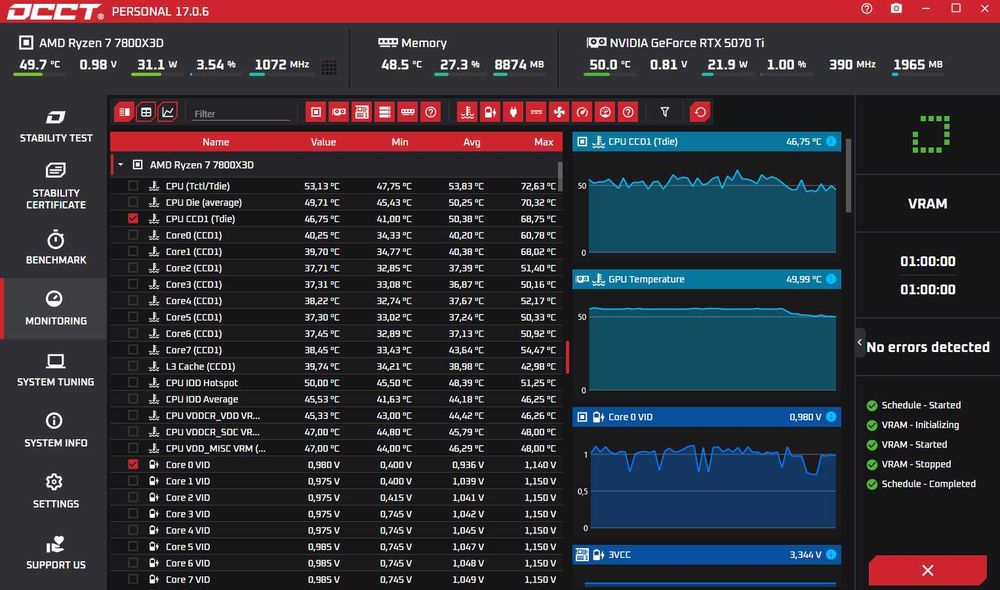
Task: Toggle the fan sensors filter icon
Action: click(x=559, y=112)
